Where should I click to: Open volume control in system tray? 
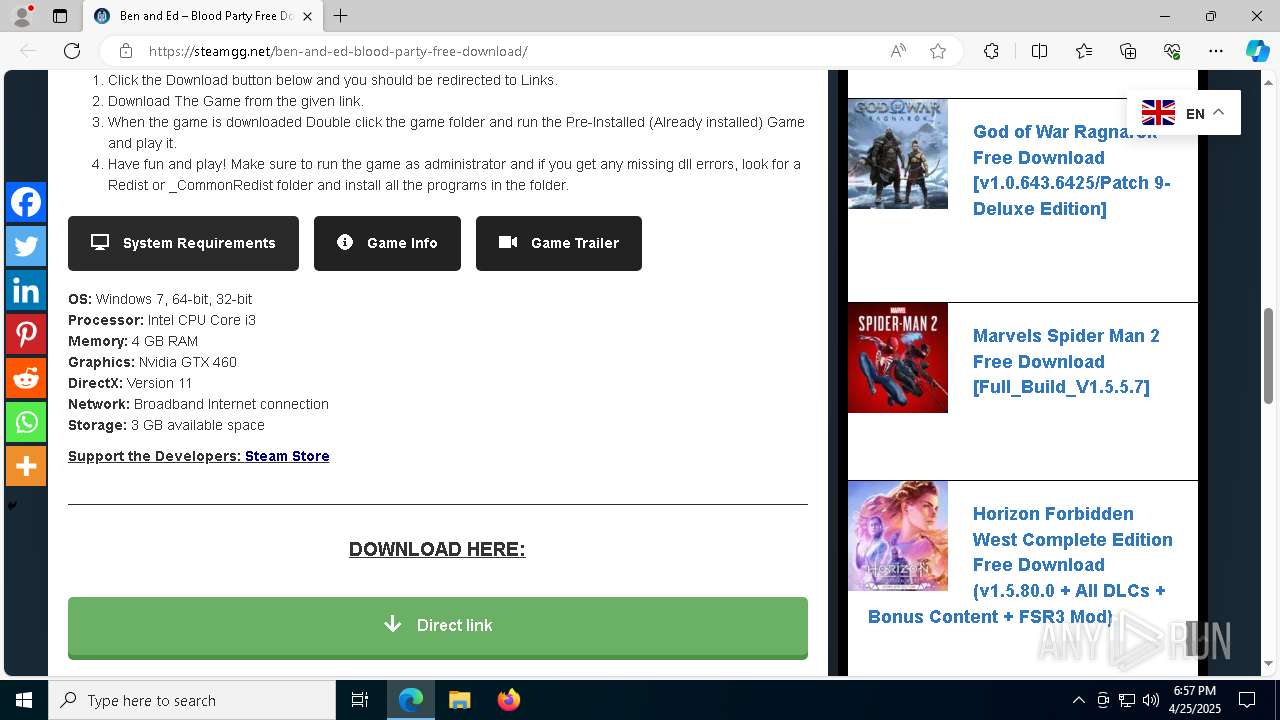coord(1151,700)
